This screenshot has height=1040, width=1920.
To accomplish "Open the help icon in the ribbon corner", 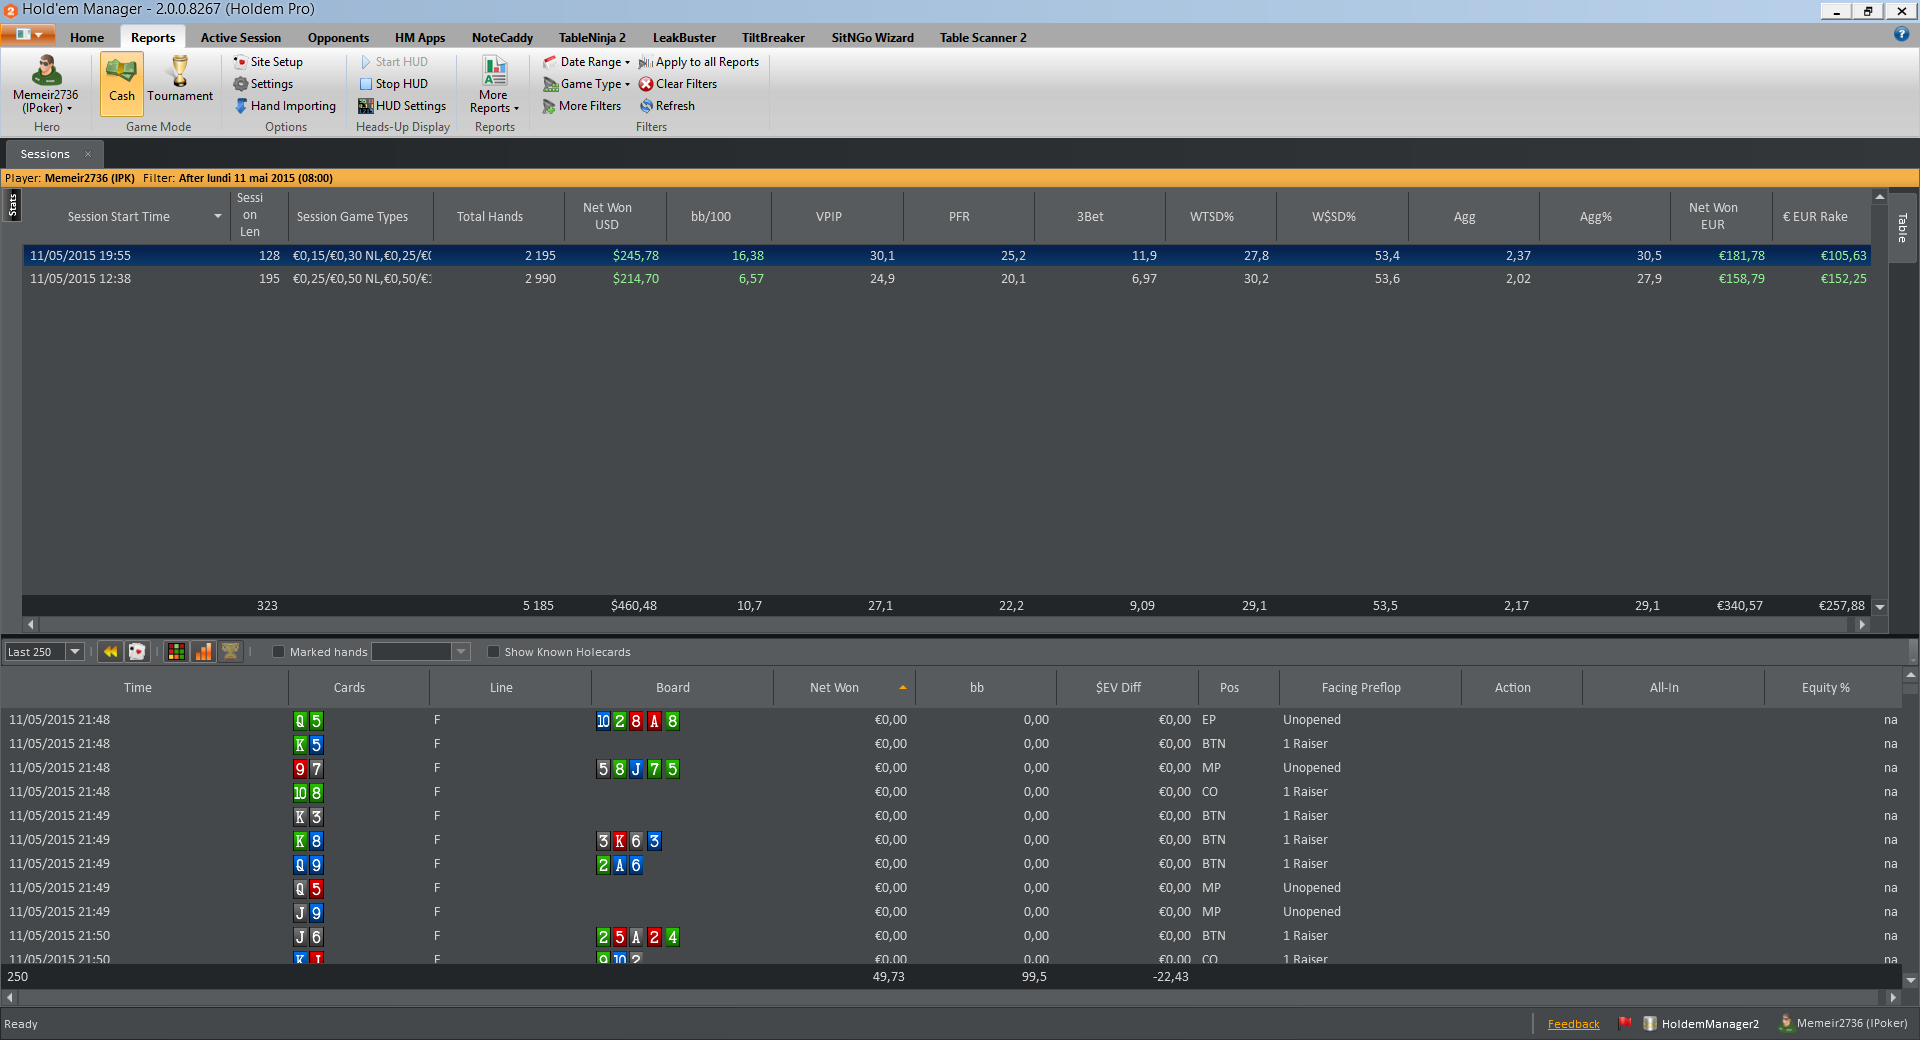I will click(1901, 34).
